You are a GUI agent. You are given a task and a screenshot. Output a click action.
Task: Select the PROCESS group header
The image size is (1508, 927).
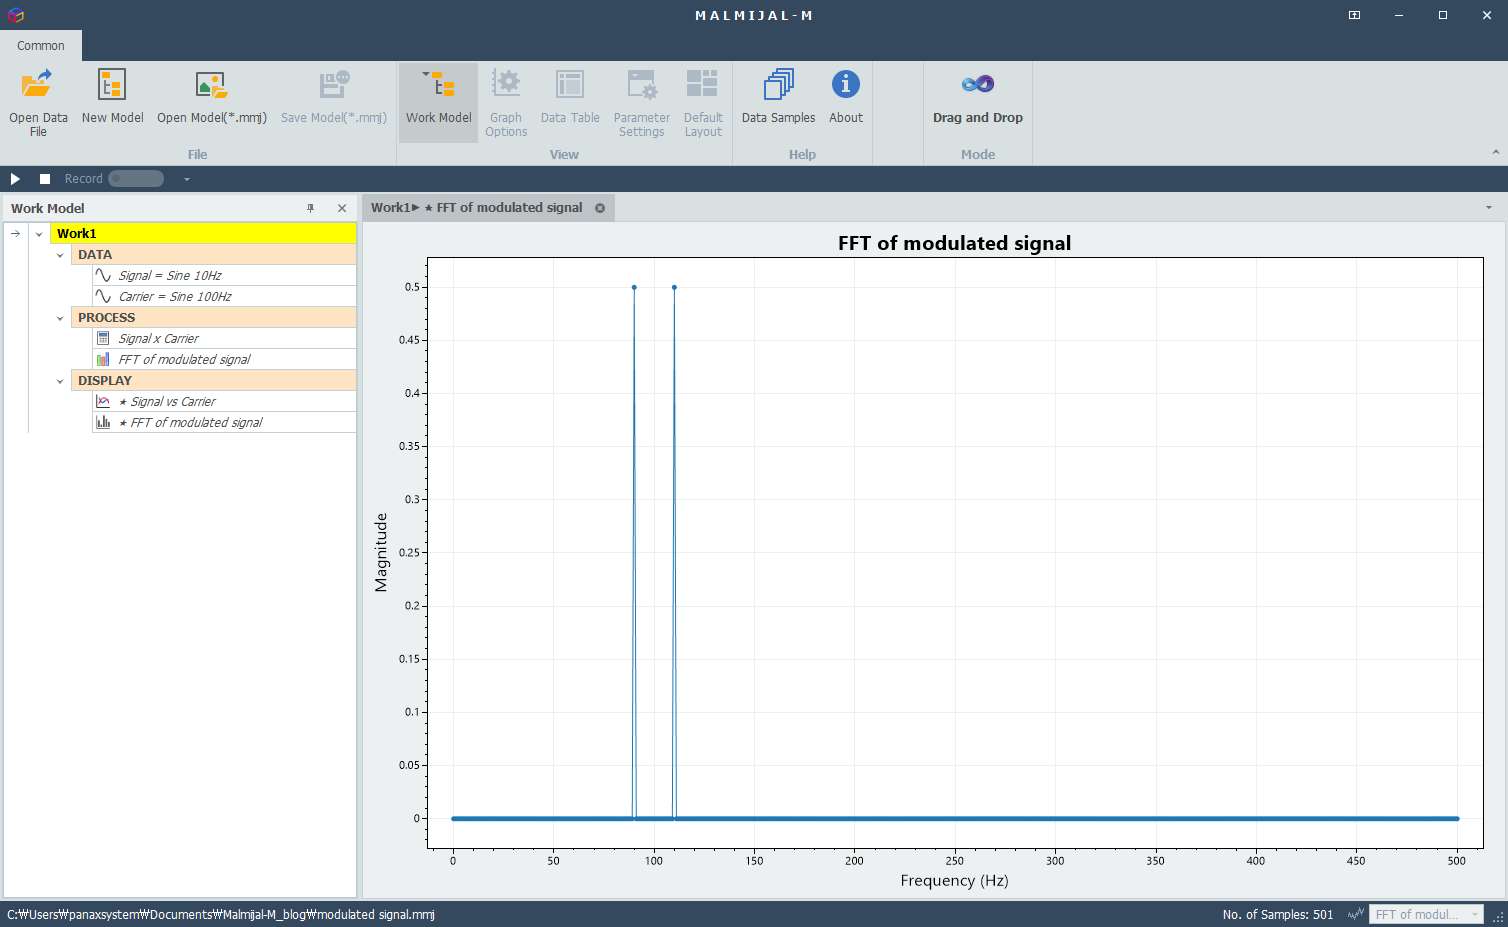pyautogui.click(x=214, y=317)
